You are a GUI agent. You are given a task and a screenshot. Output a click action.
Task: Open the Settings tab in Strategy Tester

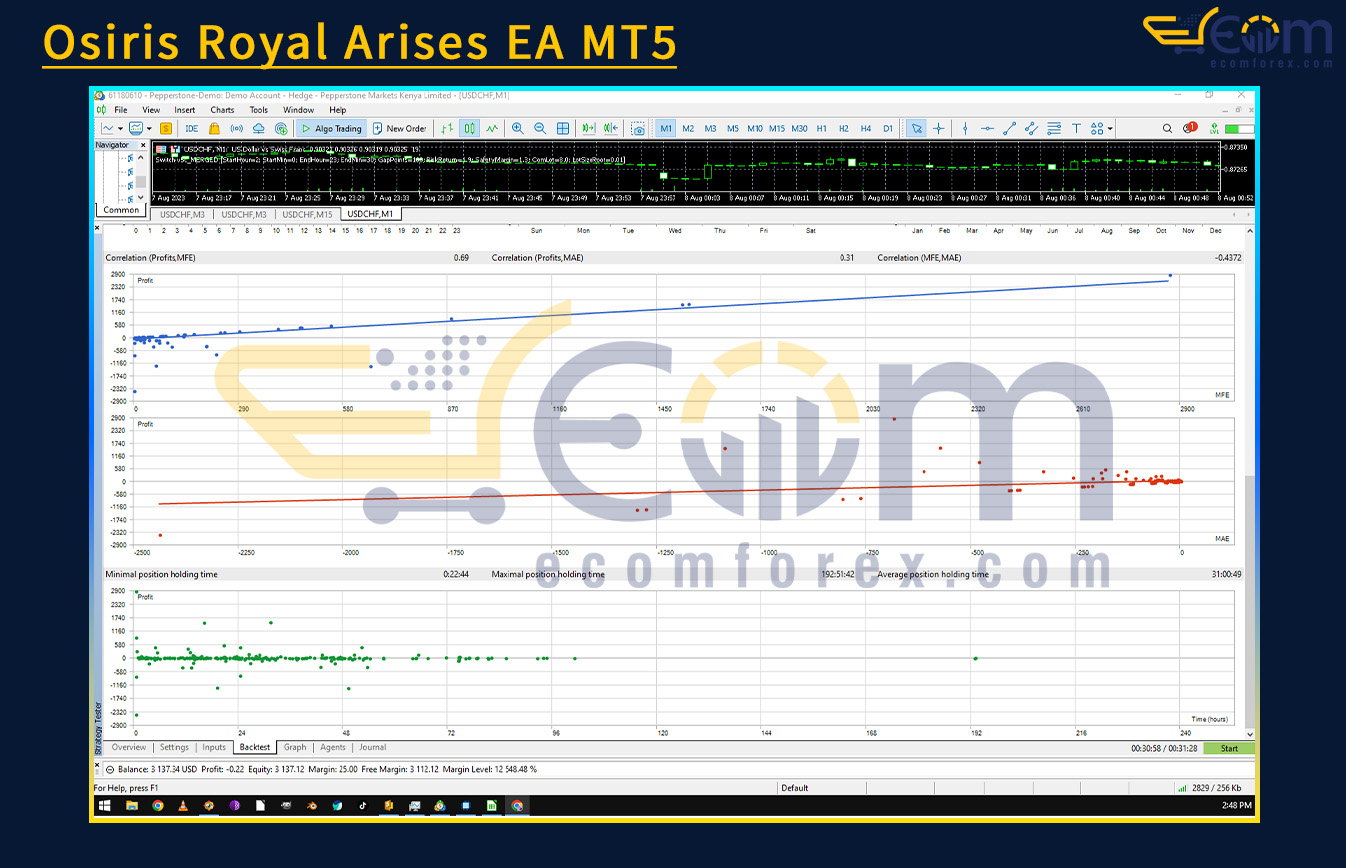(x=174, y=748)
